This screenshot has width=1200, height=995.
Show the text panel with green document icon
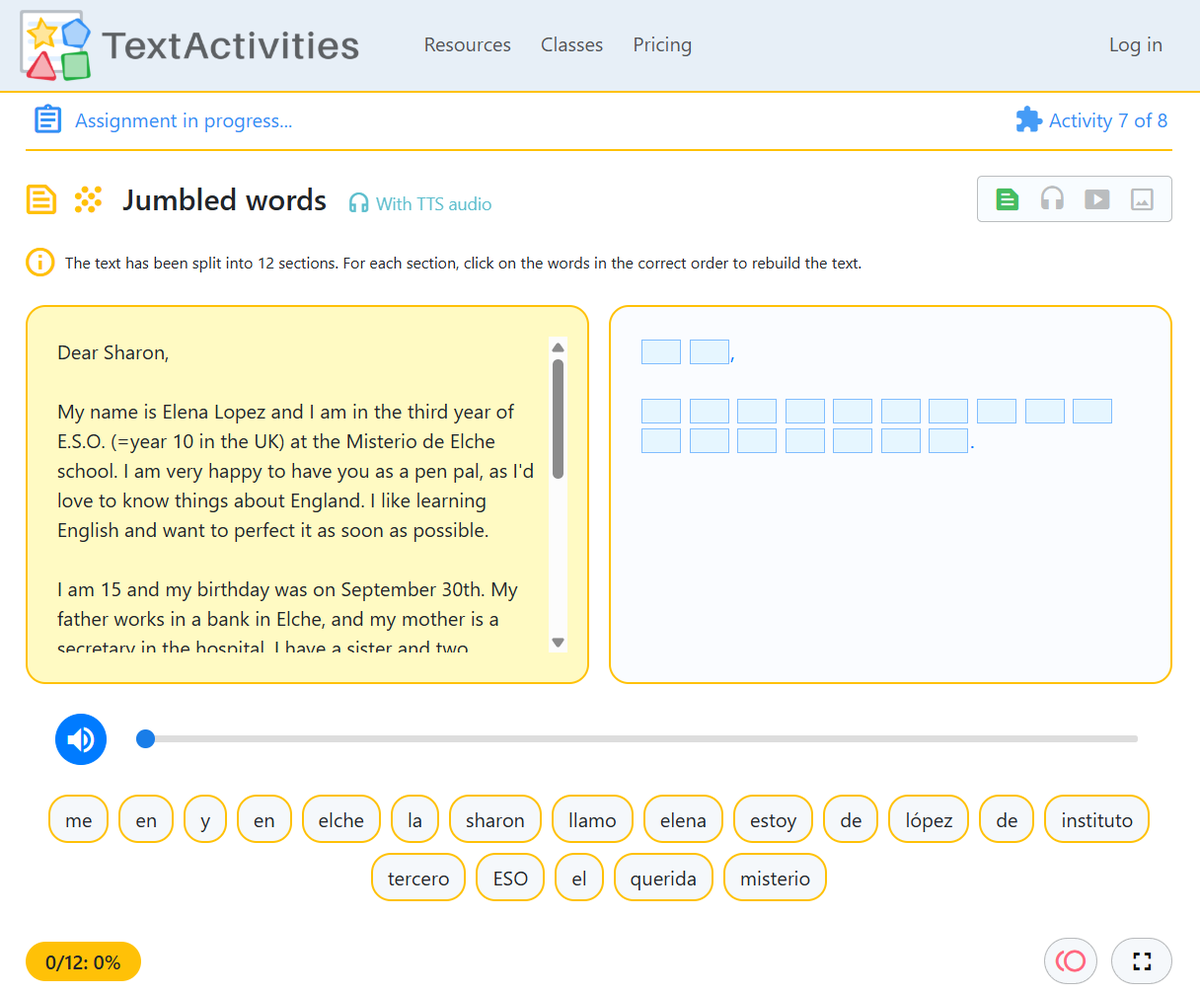pyautogui.click(x=1007, y=199)
